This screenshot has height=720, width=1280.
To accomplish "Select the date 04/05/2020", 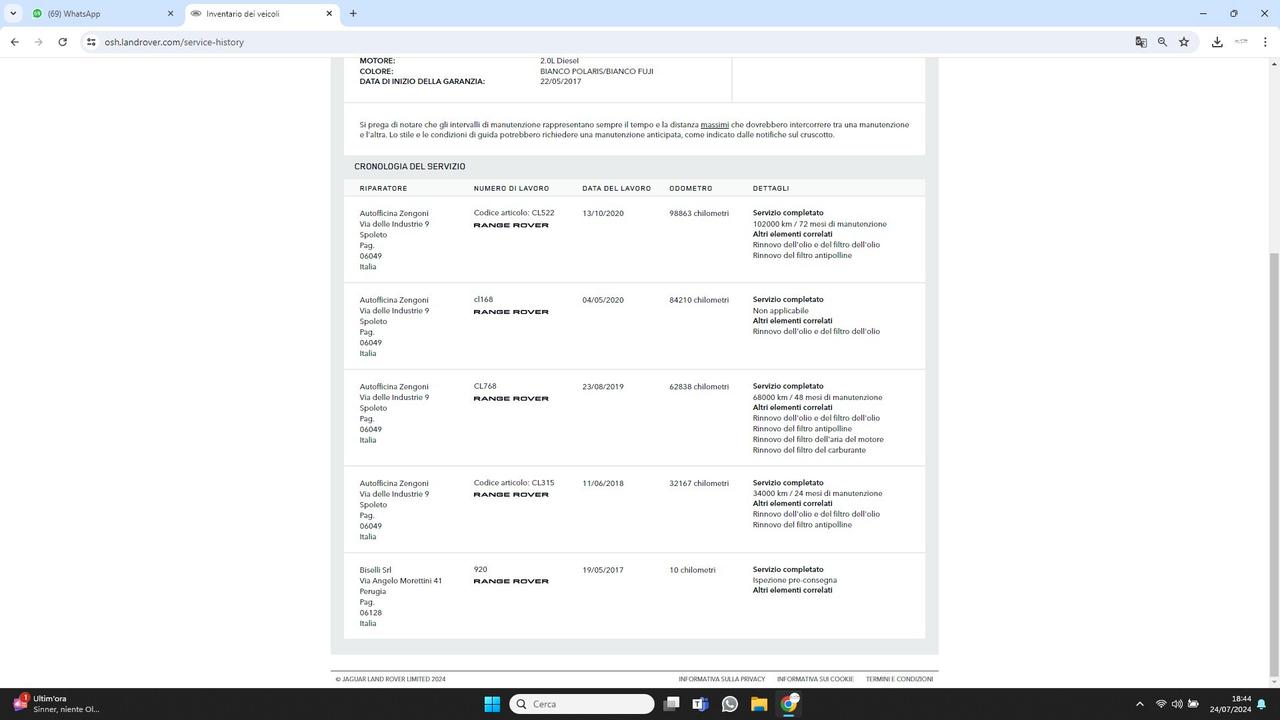I will pos(603,300).
